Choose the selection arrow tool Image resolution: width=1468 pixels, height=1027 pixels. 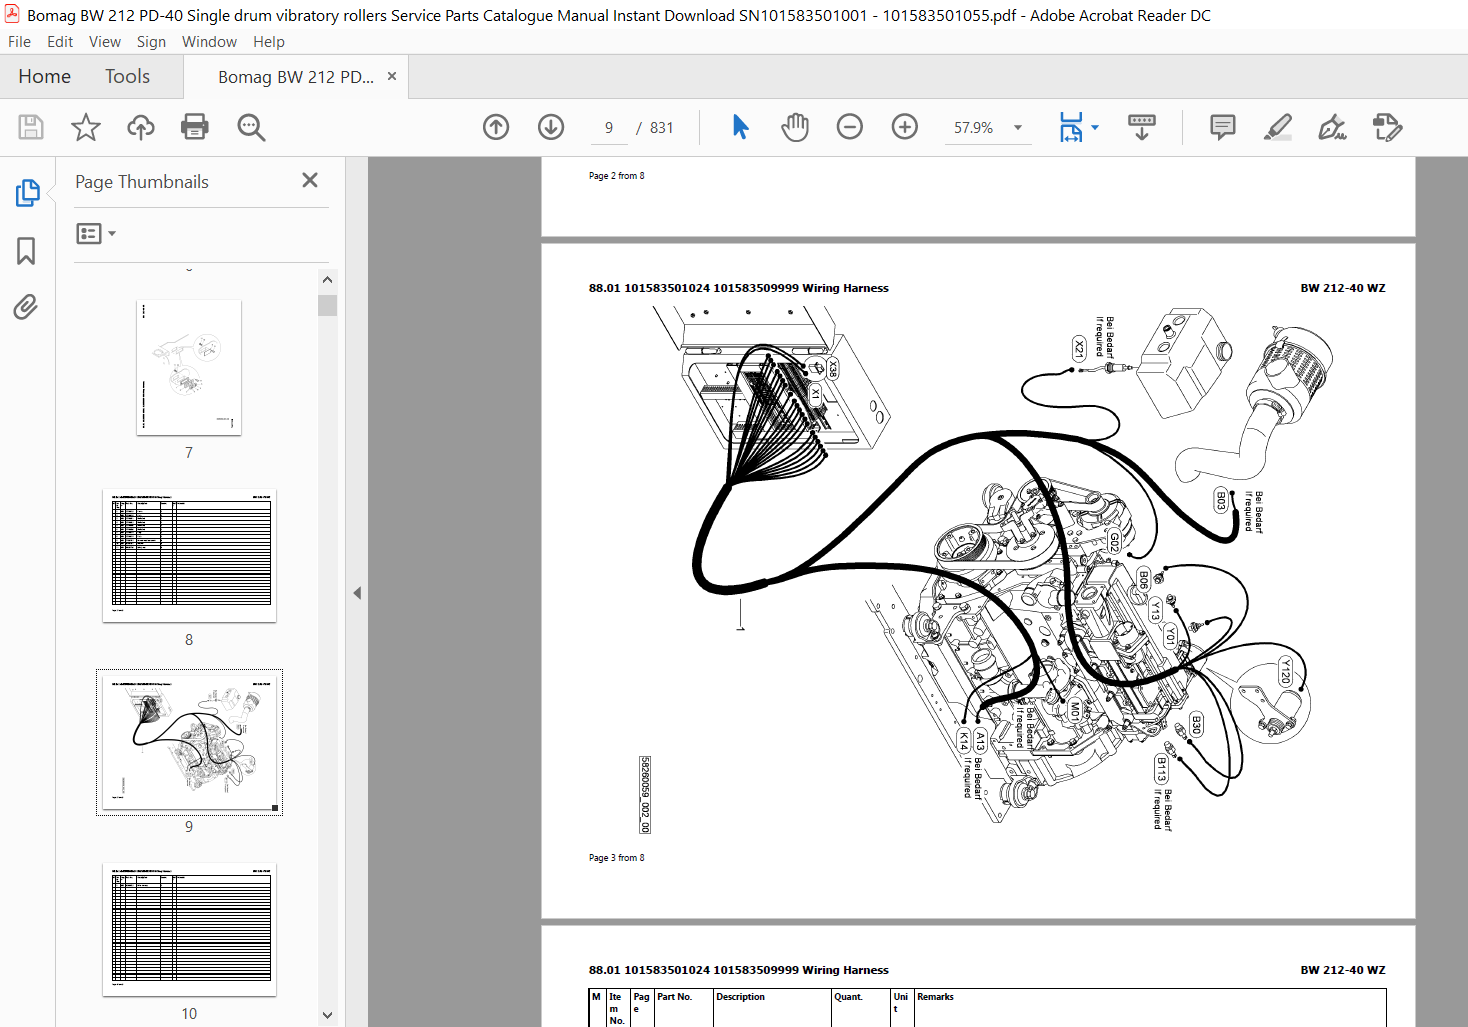[x=740, y=127]
